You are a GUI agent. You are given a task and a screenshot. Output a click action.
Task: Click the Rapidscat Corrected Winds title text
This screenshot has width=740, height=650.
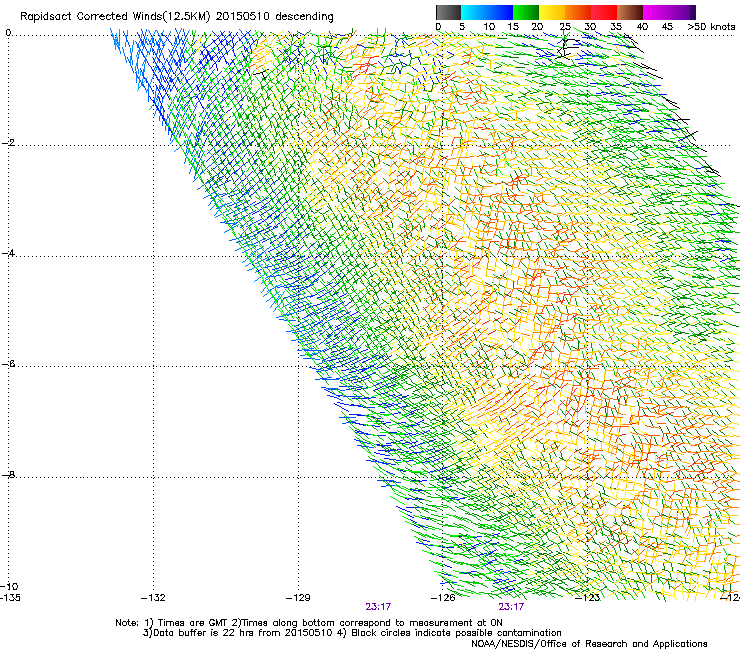pos(177,16)
